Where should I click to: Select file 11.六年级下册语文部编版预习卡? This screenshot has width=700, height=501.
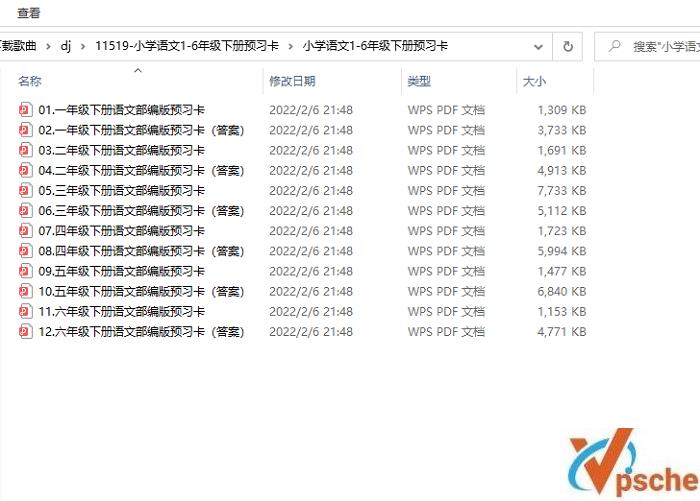(x=121, y=311)
